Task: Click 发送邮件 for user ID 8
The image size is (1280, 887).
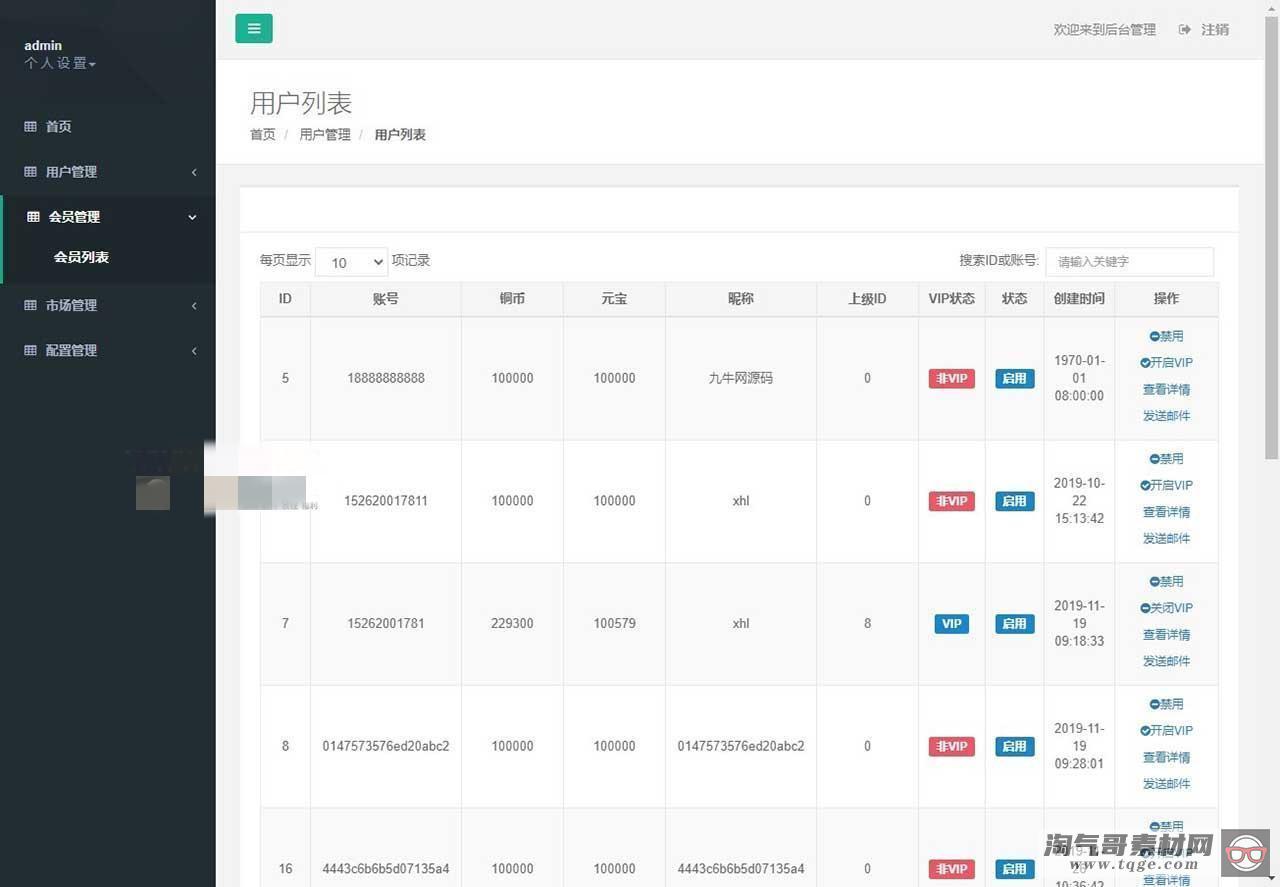Action: pos(1166,784)
